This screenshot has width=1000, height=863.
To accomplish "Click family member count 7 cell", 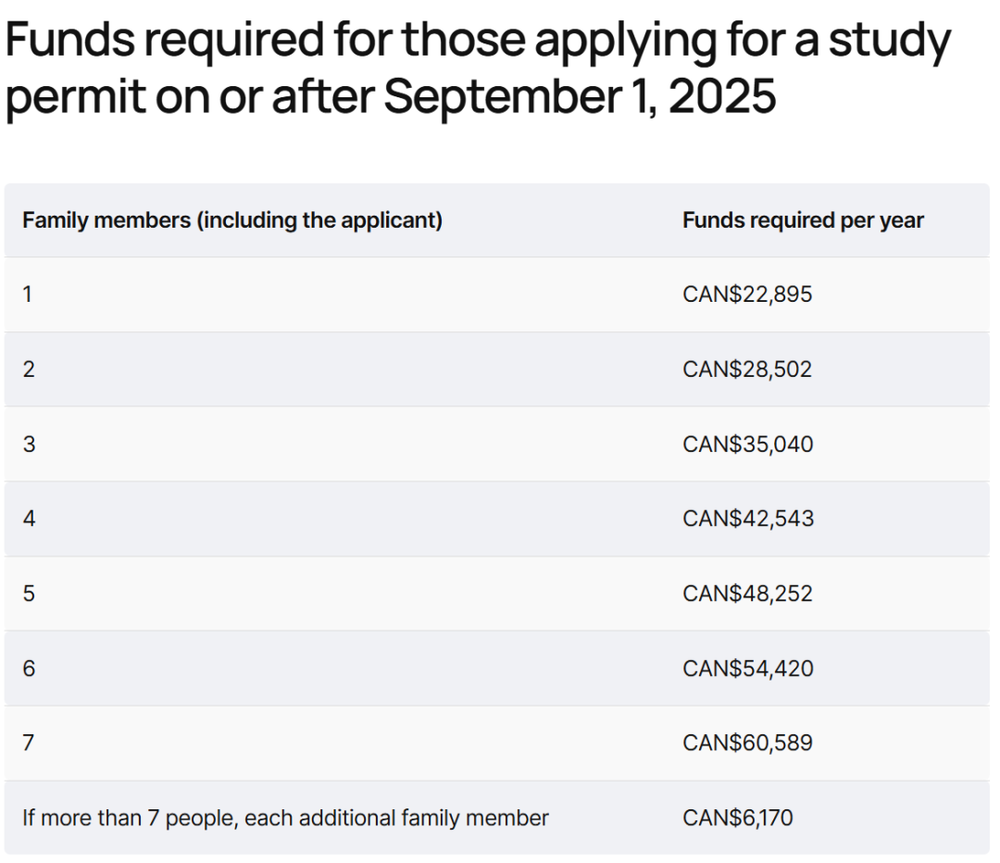I will [x=29, y=743].
